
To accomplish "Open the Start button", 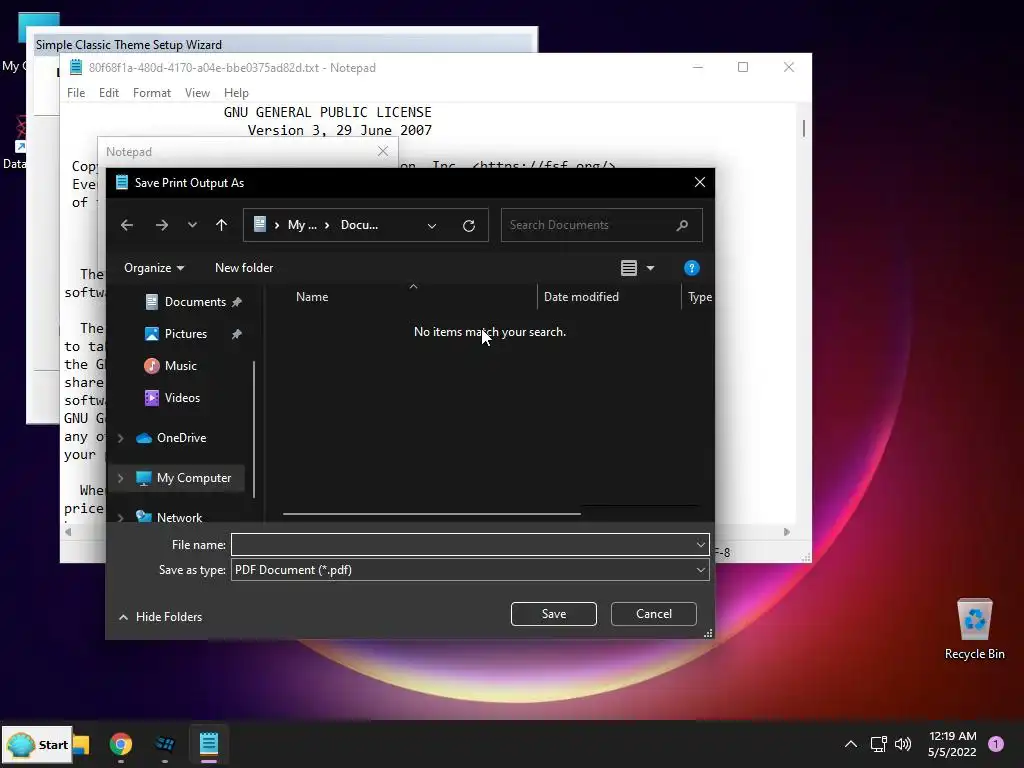I will tap(37, 744).
